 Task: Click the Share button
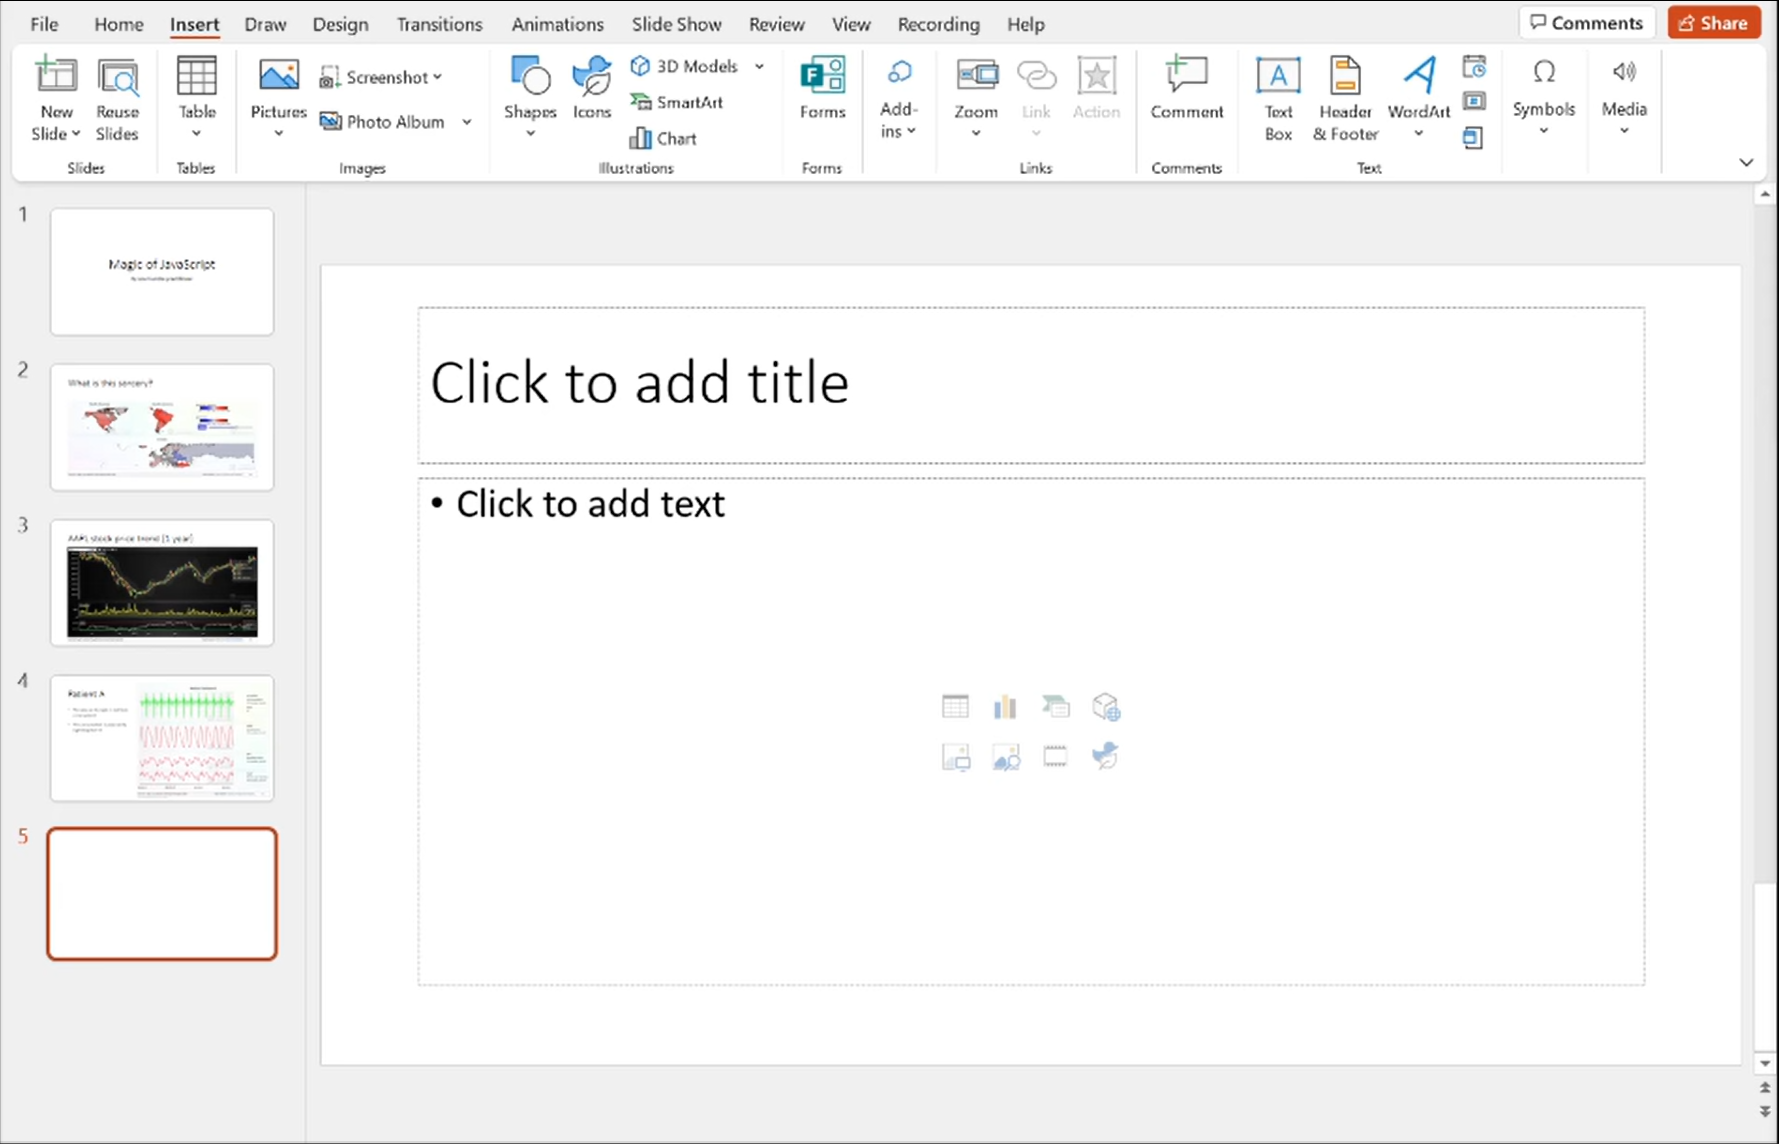pyautogui.click(x=1713, y=23)
